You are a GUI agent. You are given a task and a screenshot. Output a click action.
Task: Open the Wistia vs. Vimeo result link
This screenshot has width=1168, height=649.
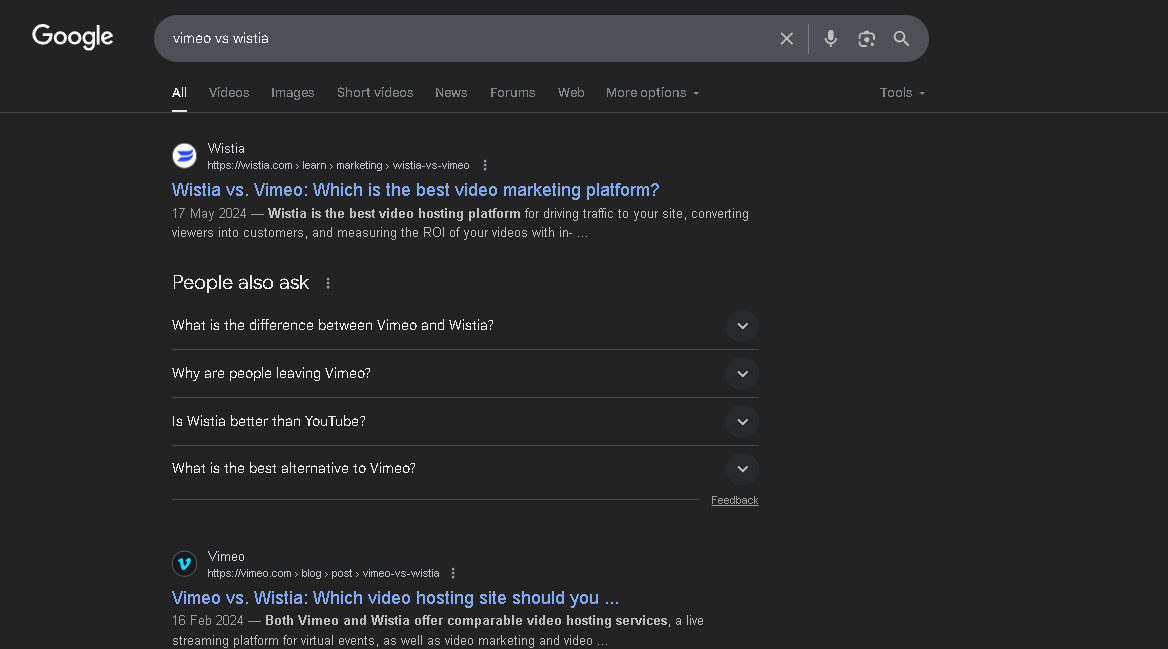415,190
